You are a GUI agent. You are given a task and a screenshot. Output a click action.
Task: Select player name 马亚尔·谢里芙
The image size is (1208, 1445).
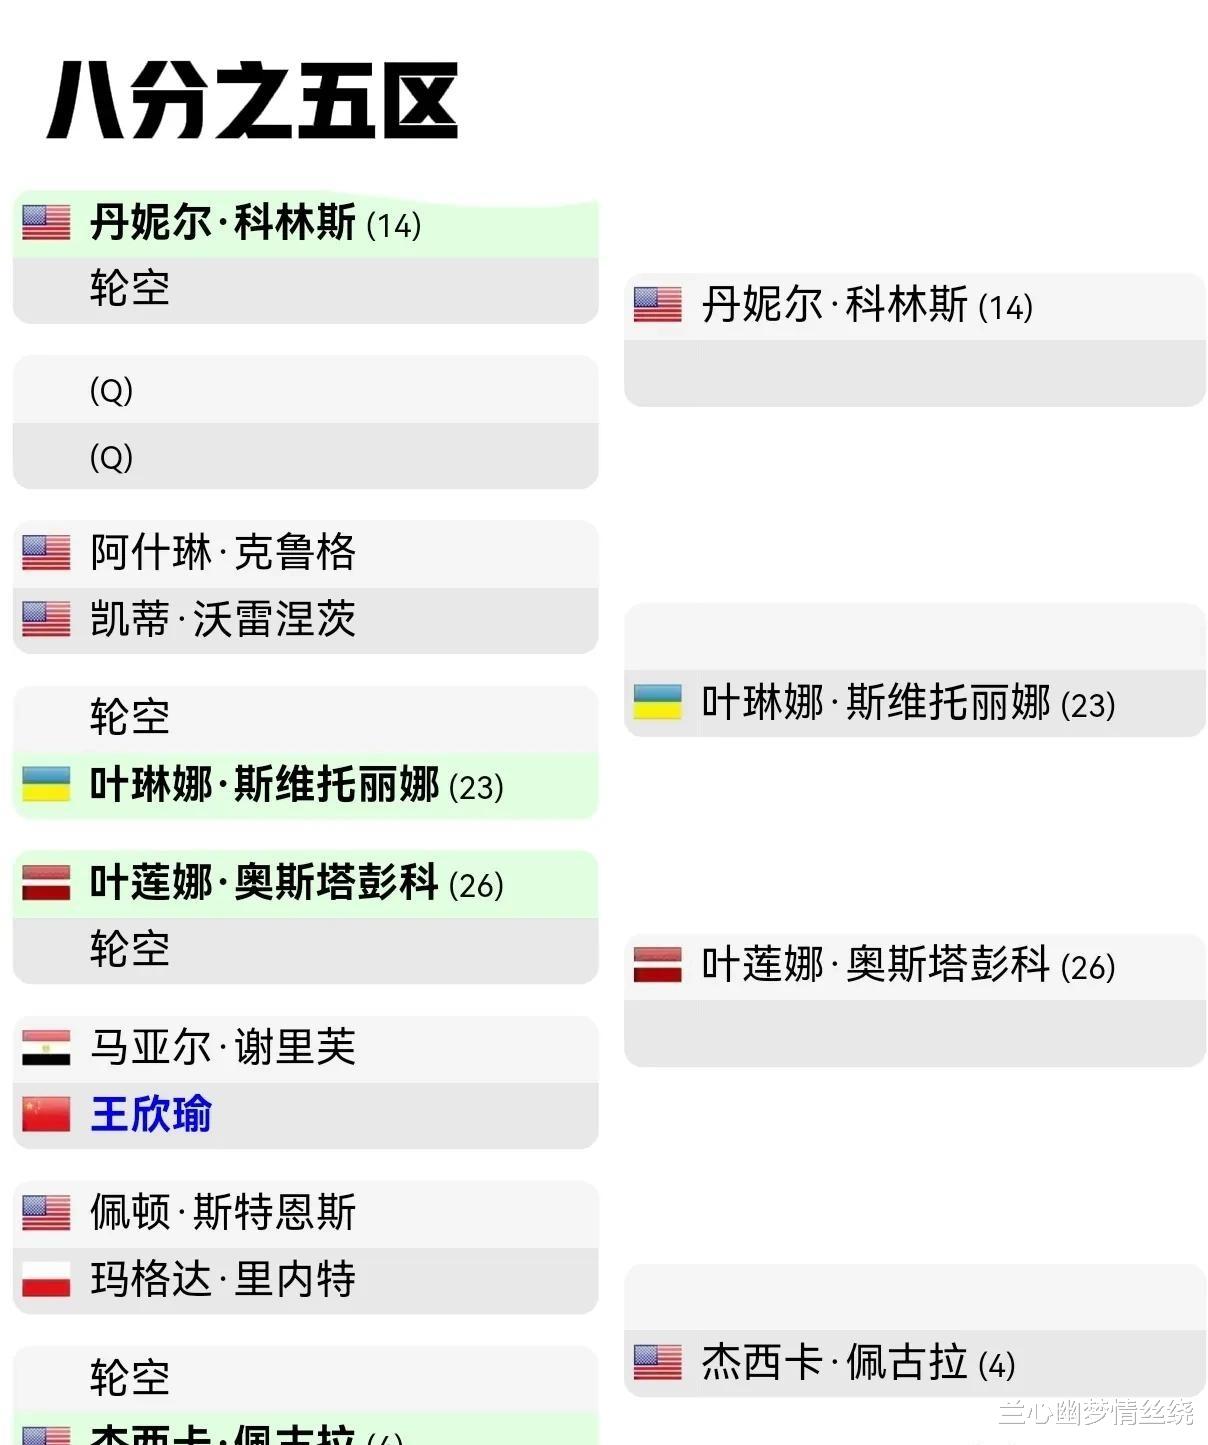click(x=223, y=1048)
